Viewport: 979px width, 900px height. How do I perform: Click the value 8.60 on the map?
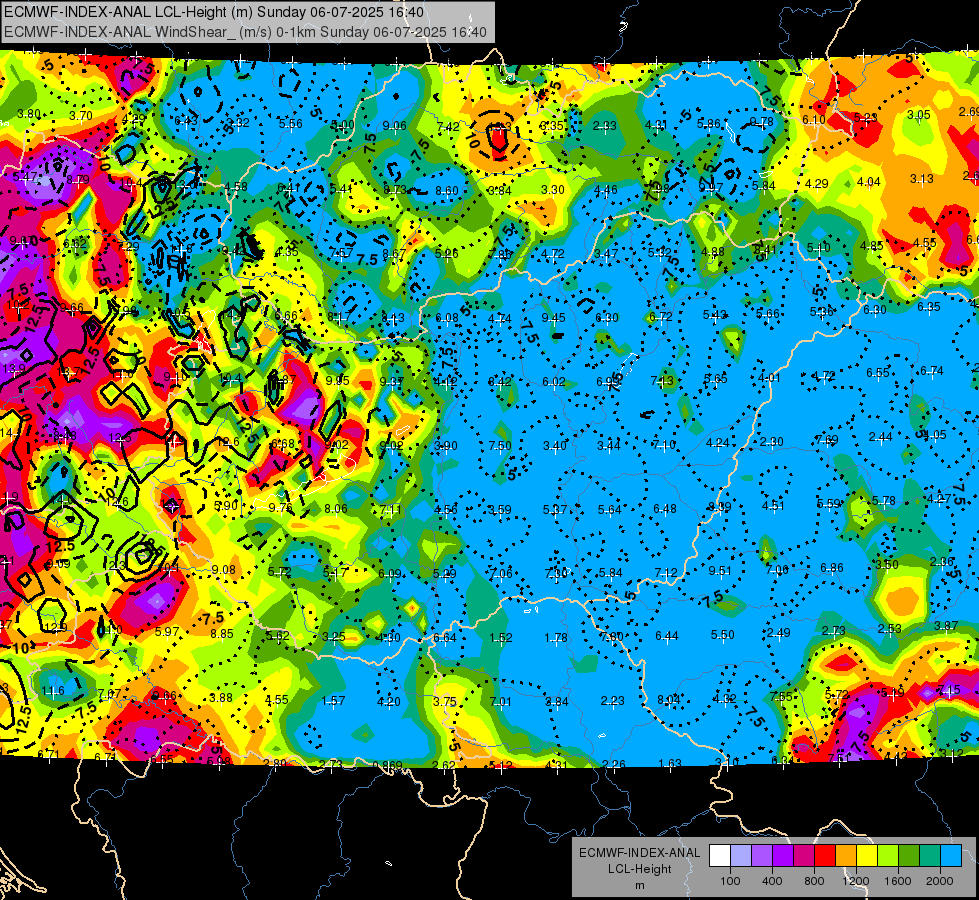[447, 190]
